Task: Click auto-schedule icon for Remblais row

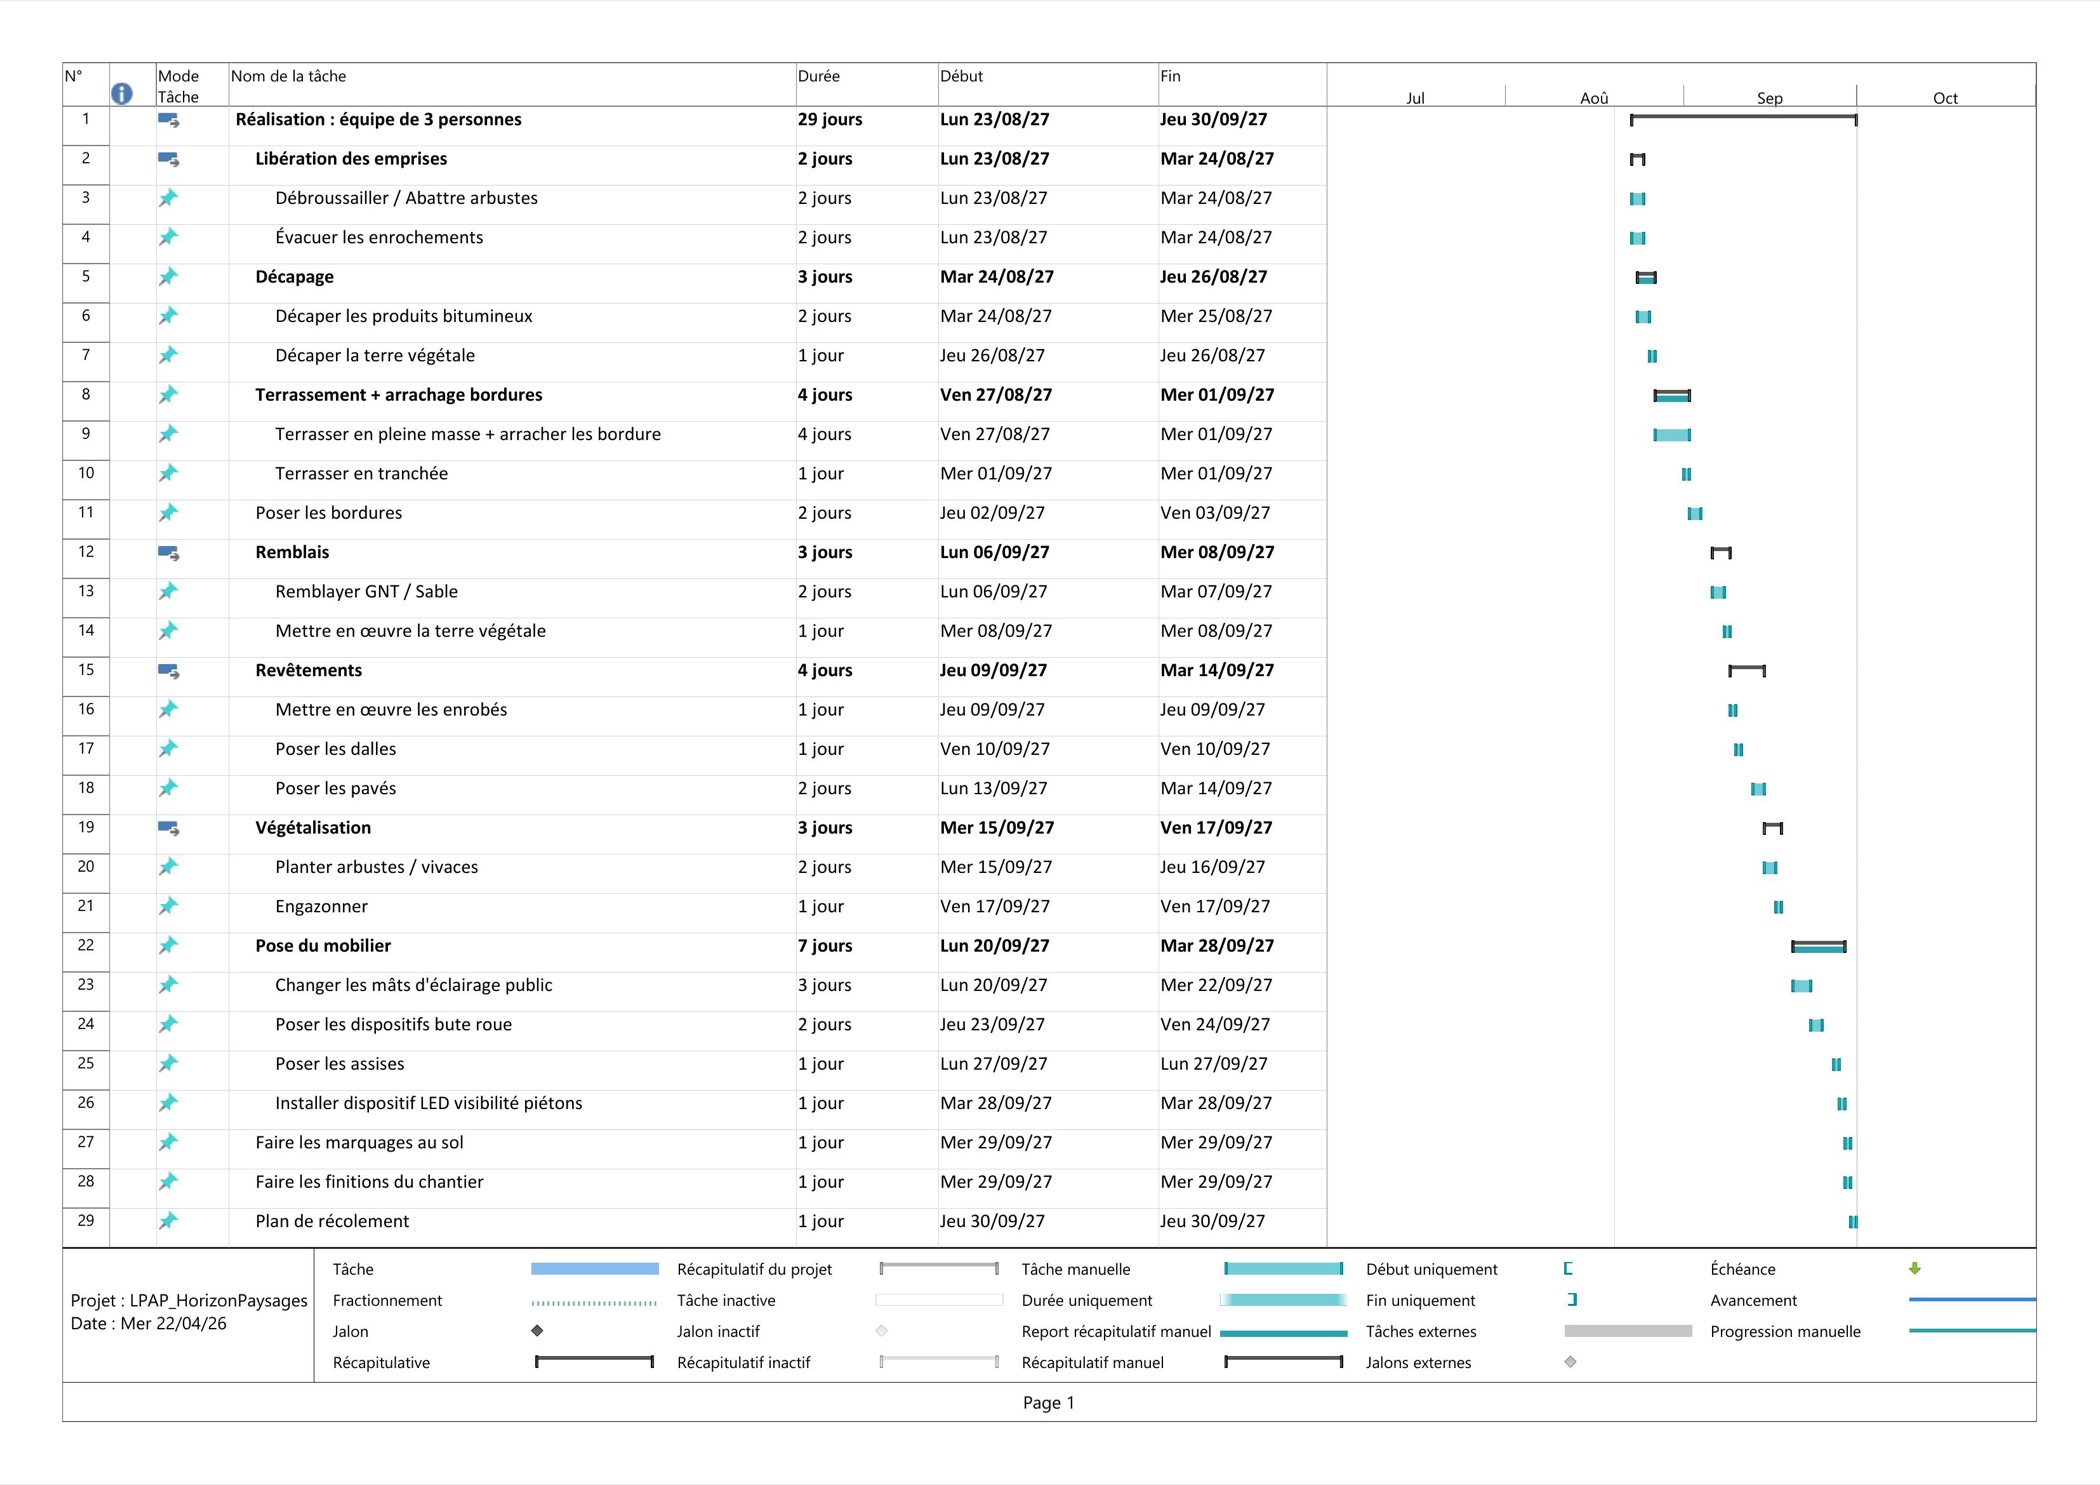Action: [169, 553]
